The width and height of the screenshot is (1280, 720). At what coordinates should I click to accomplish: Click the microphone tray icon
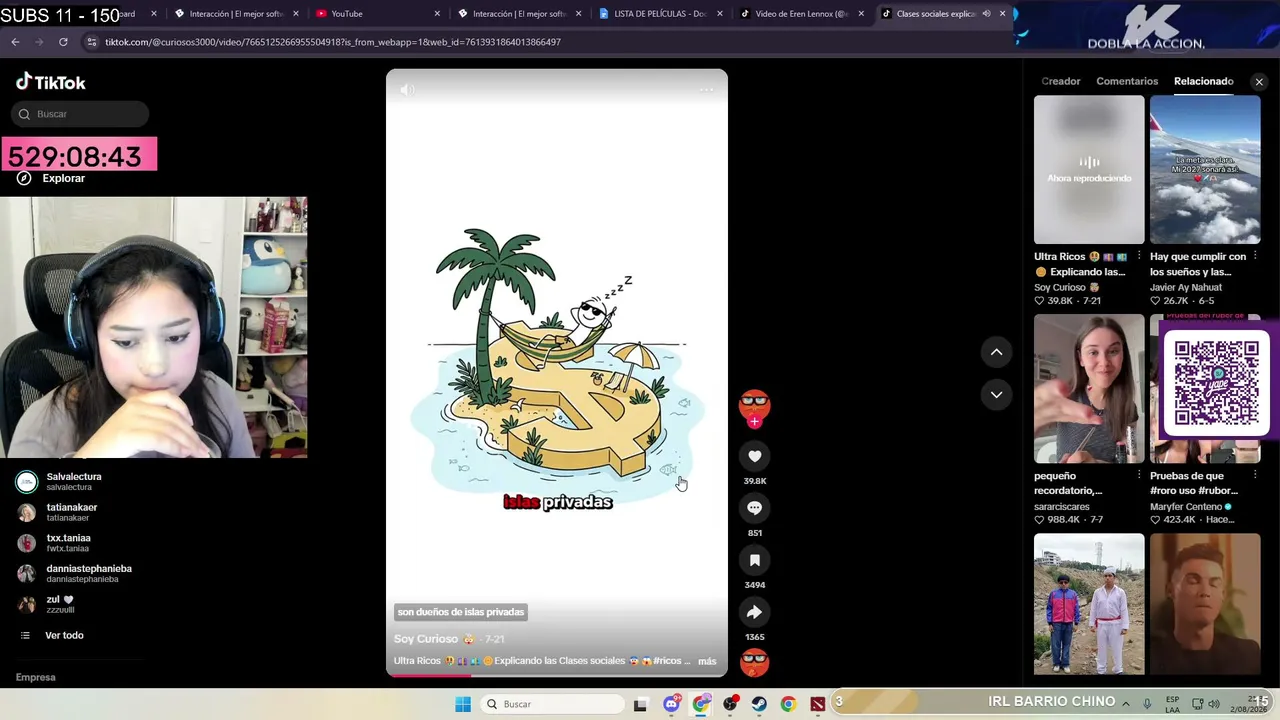(x=1147, y=704)
